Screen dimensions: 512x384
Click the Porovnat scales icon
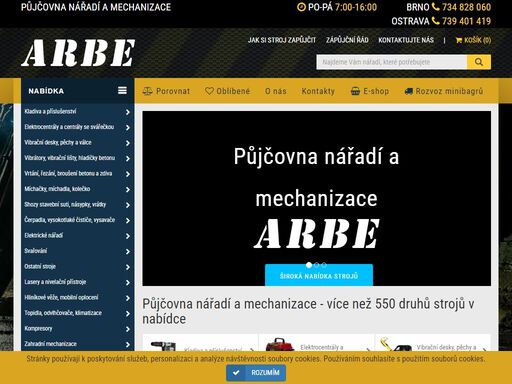pos(147,91)
